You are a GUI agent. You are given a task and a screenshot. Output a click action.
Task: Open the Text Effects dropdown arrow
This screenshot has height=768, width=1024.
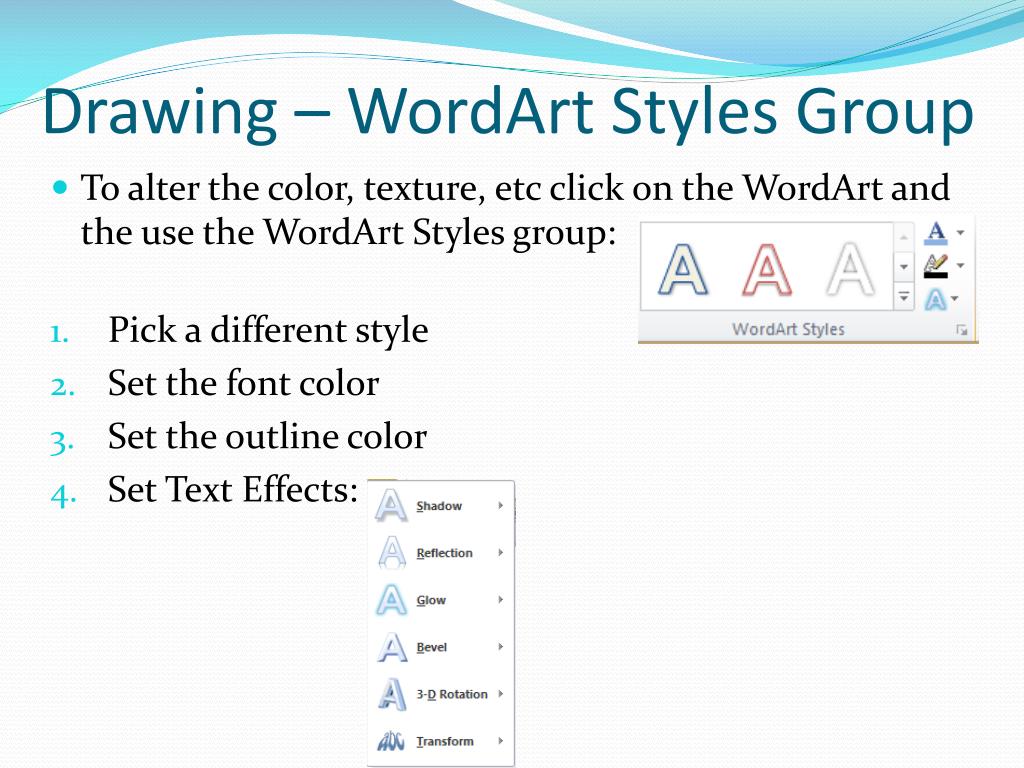pos(955,299)
